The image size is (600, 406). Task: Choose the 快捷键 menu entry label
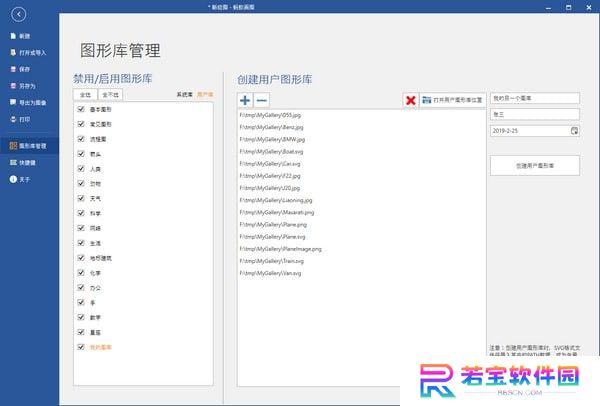click(x=27, y=163)
